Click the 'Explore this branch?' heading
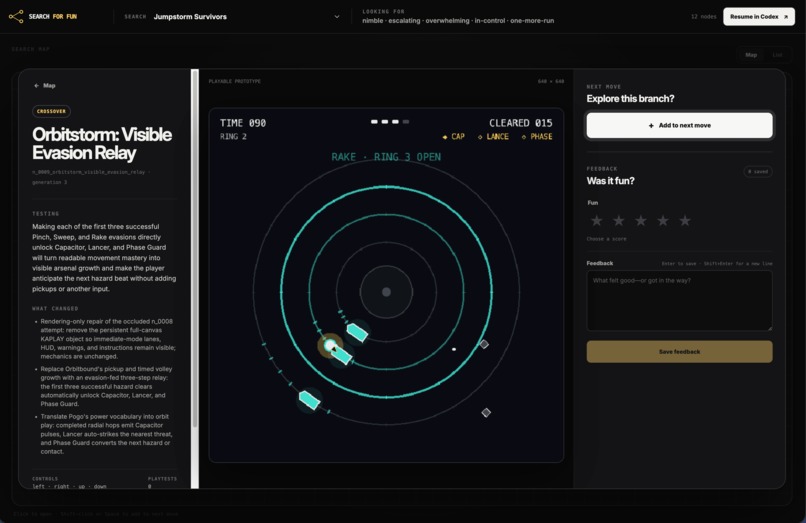806x523 pixels. coord(630,99)
